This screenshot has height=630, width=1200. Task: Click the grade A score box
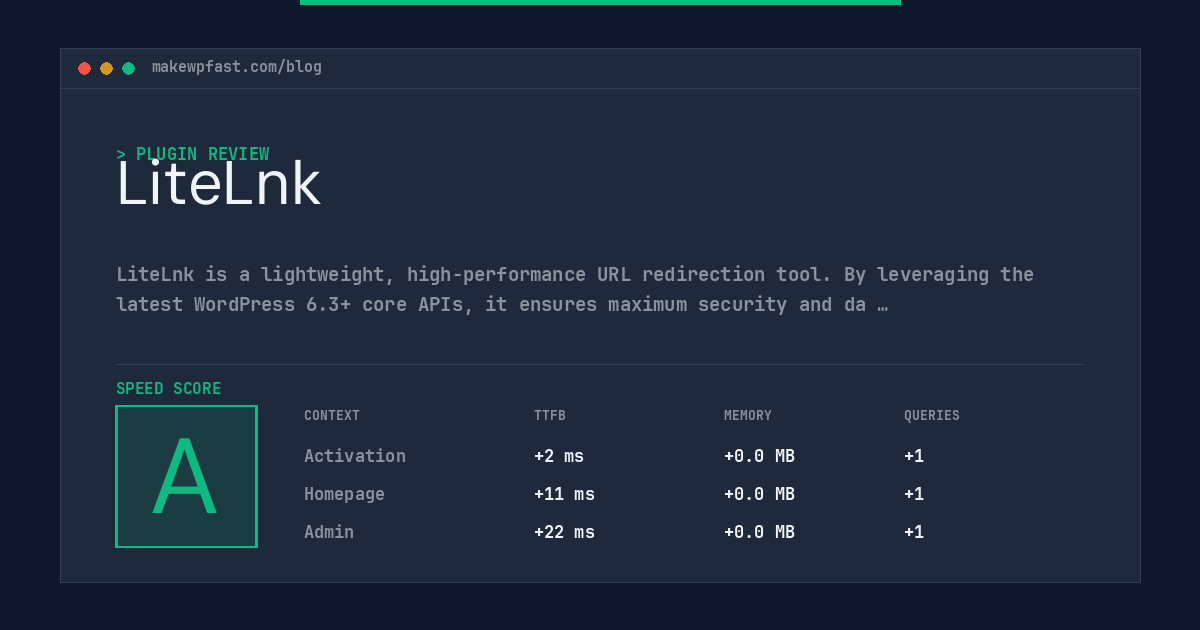(186, 476)
